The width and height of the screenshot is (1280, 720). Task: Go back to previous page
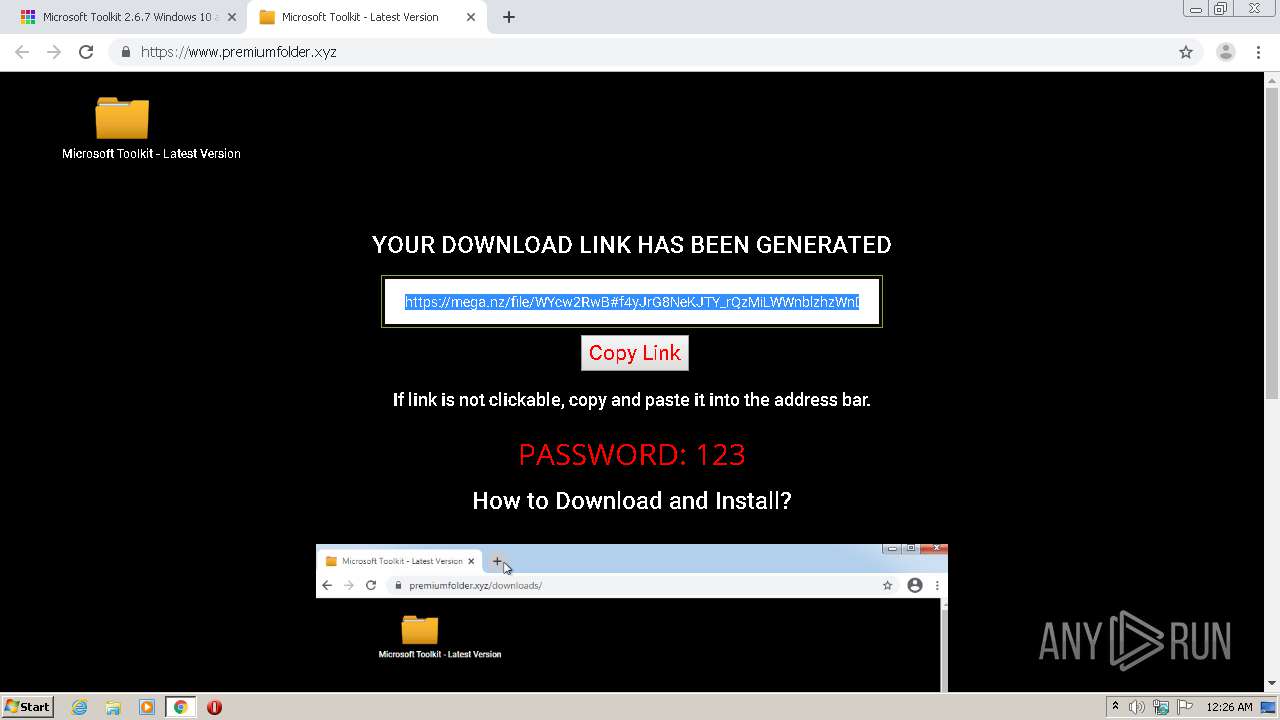(x=22, y=52)
